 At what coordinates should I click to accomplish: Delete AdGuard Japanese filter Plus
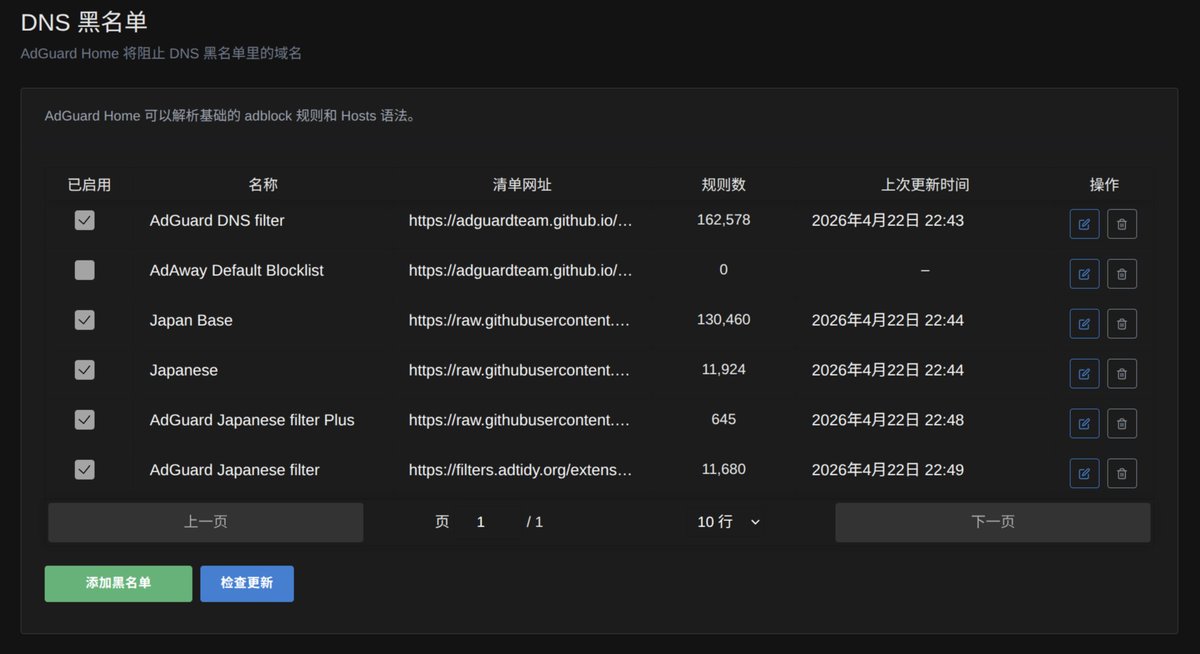coord(1122,424)
